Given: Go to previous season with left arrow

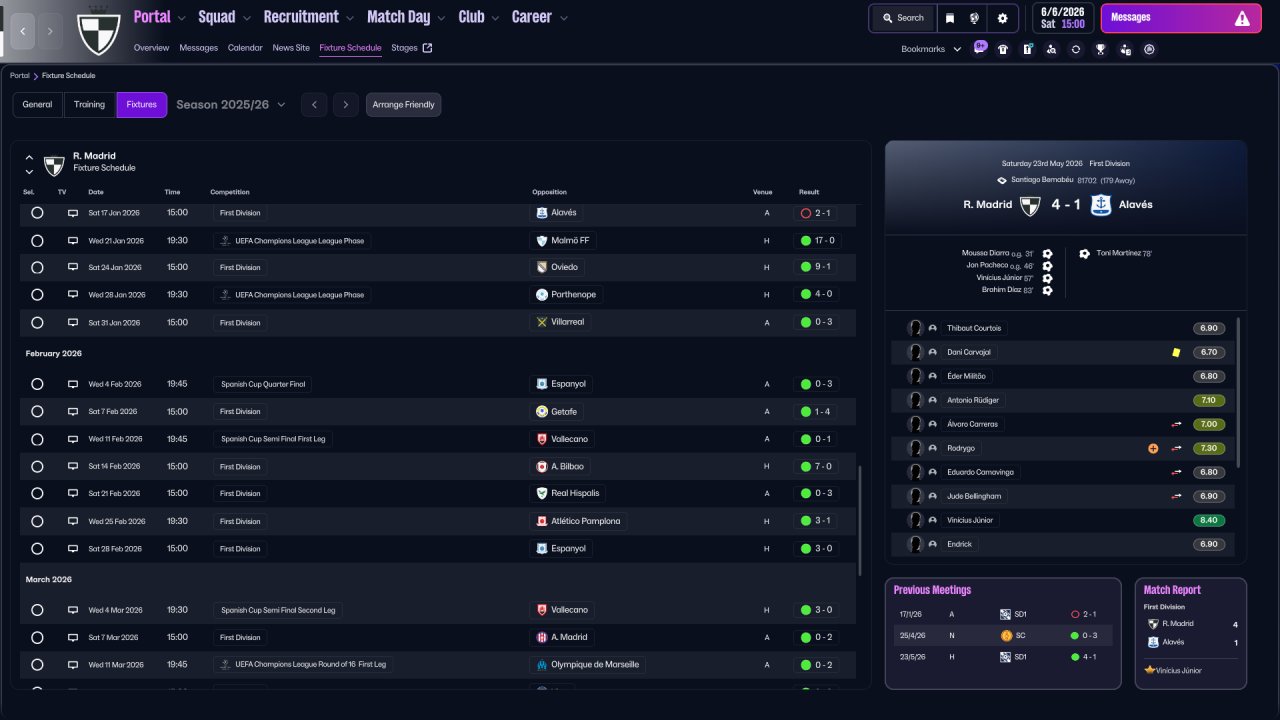Looking at the screenshot, I should (x=314, y=105).
